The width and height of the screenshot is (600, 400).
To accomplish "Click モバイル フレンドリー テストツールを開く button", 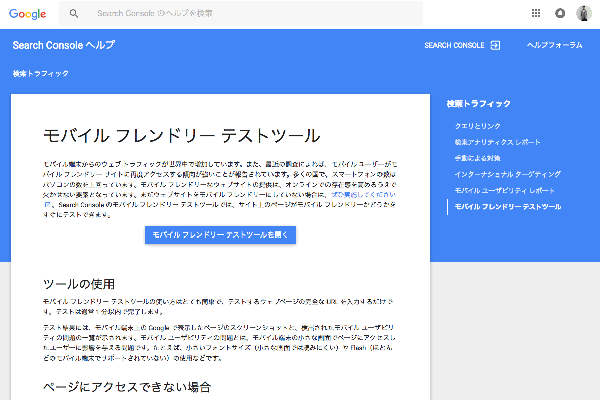I will [220, 235].
